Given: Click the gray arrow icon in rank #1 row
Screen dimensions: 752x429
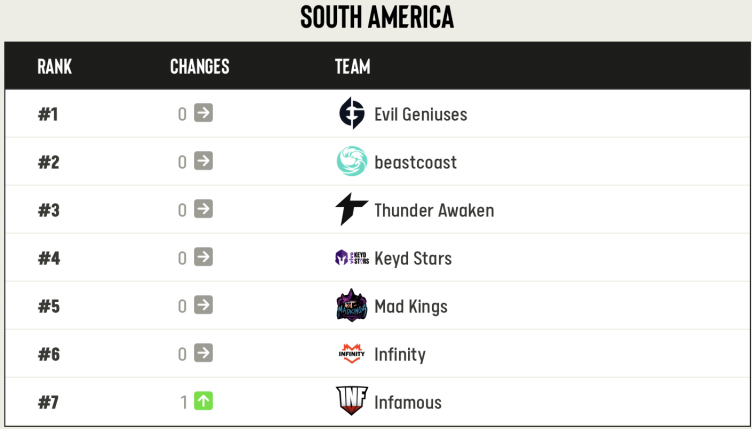Looking at the screenshot, I should click(x=203, y=114).
